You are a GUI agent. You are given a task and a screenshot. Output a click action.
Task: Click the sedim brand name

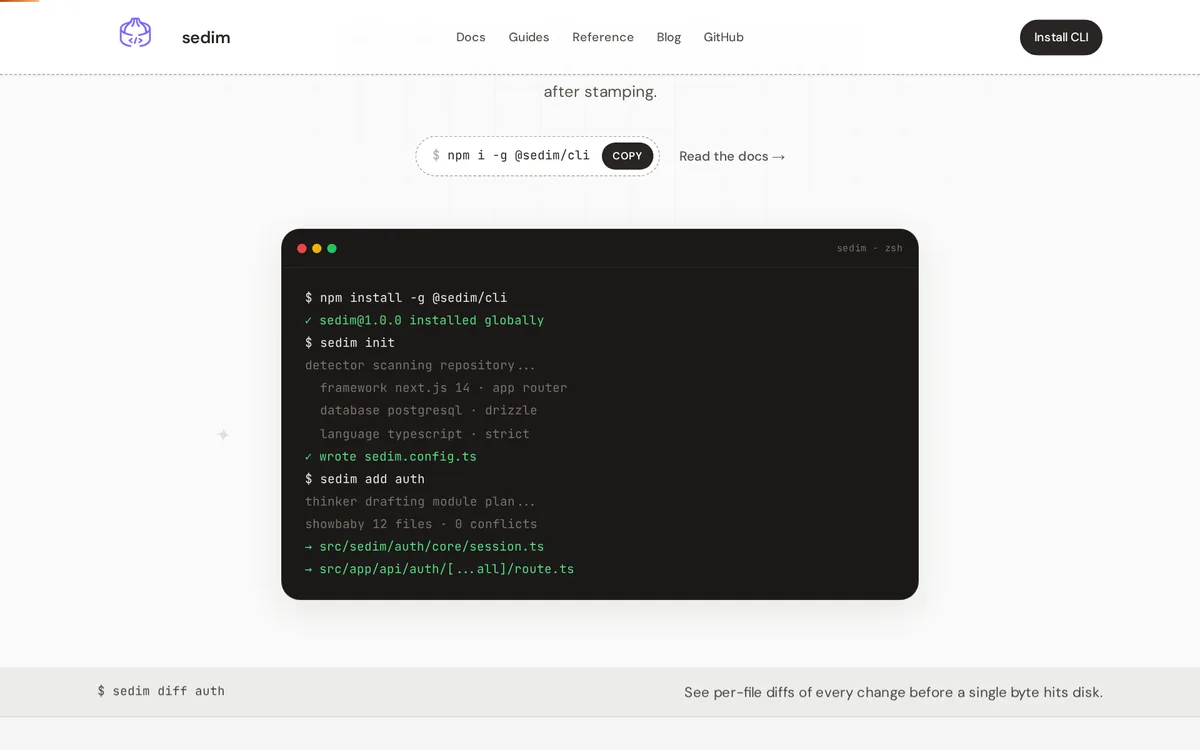(x=206, y=37)
